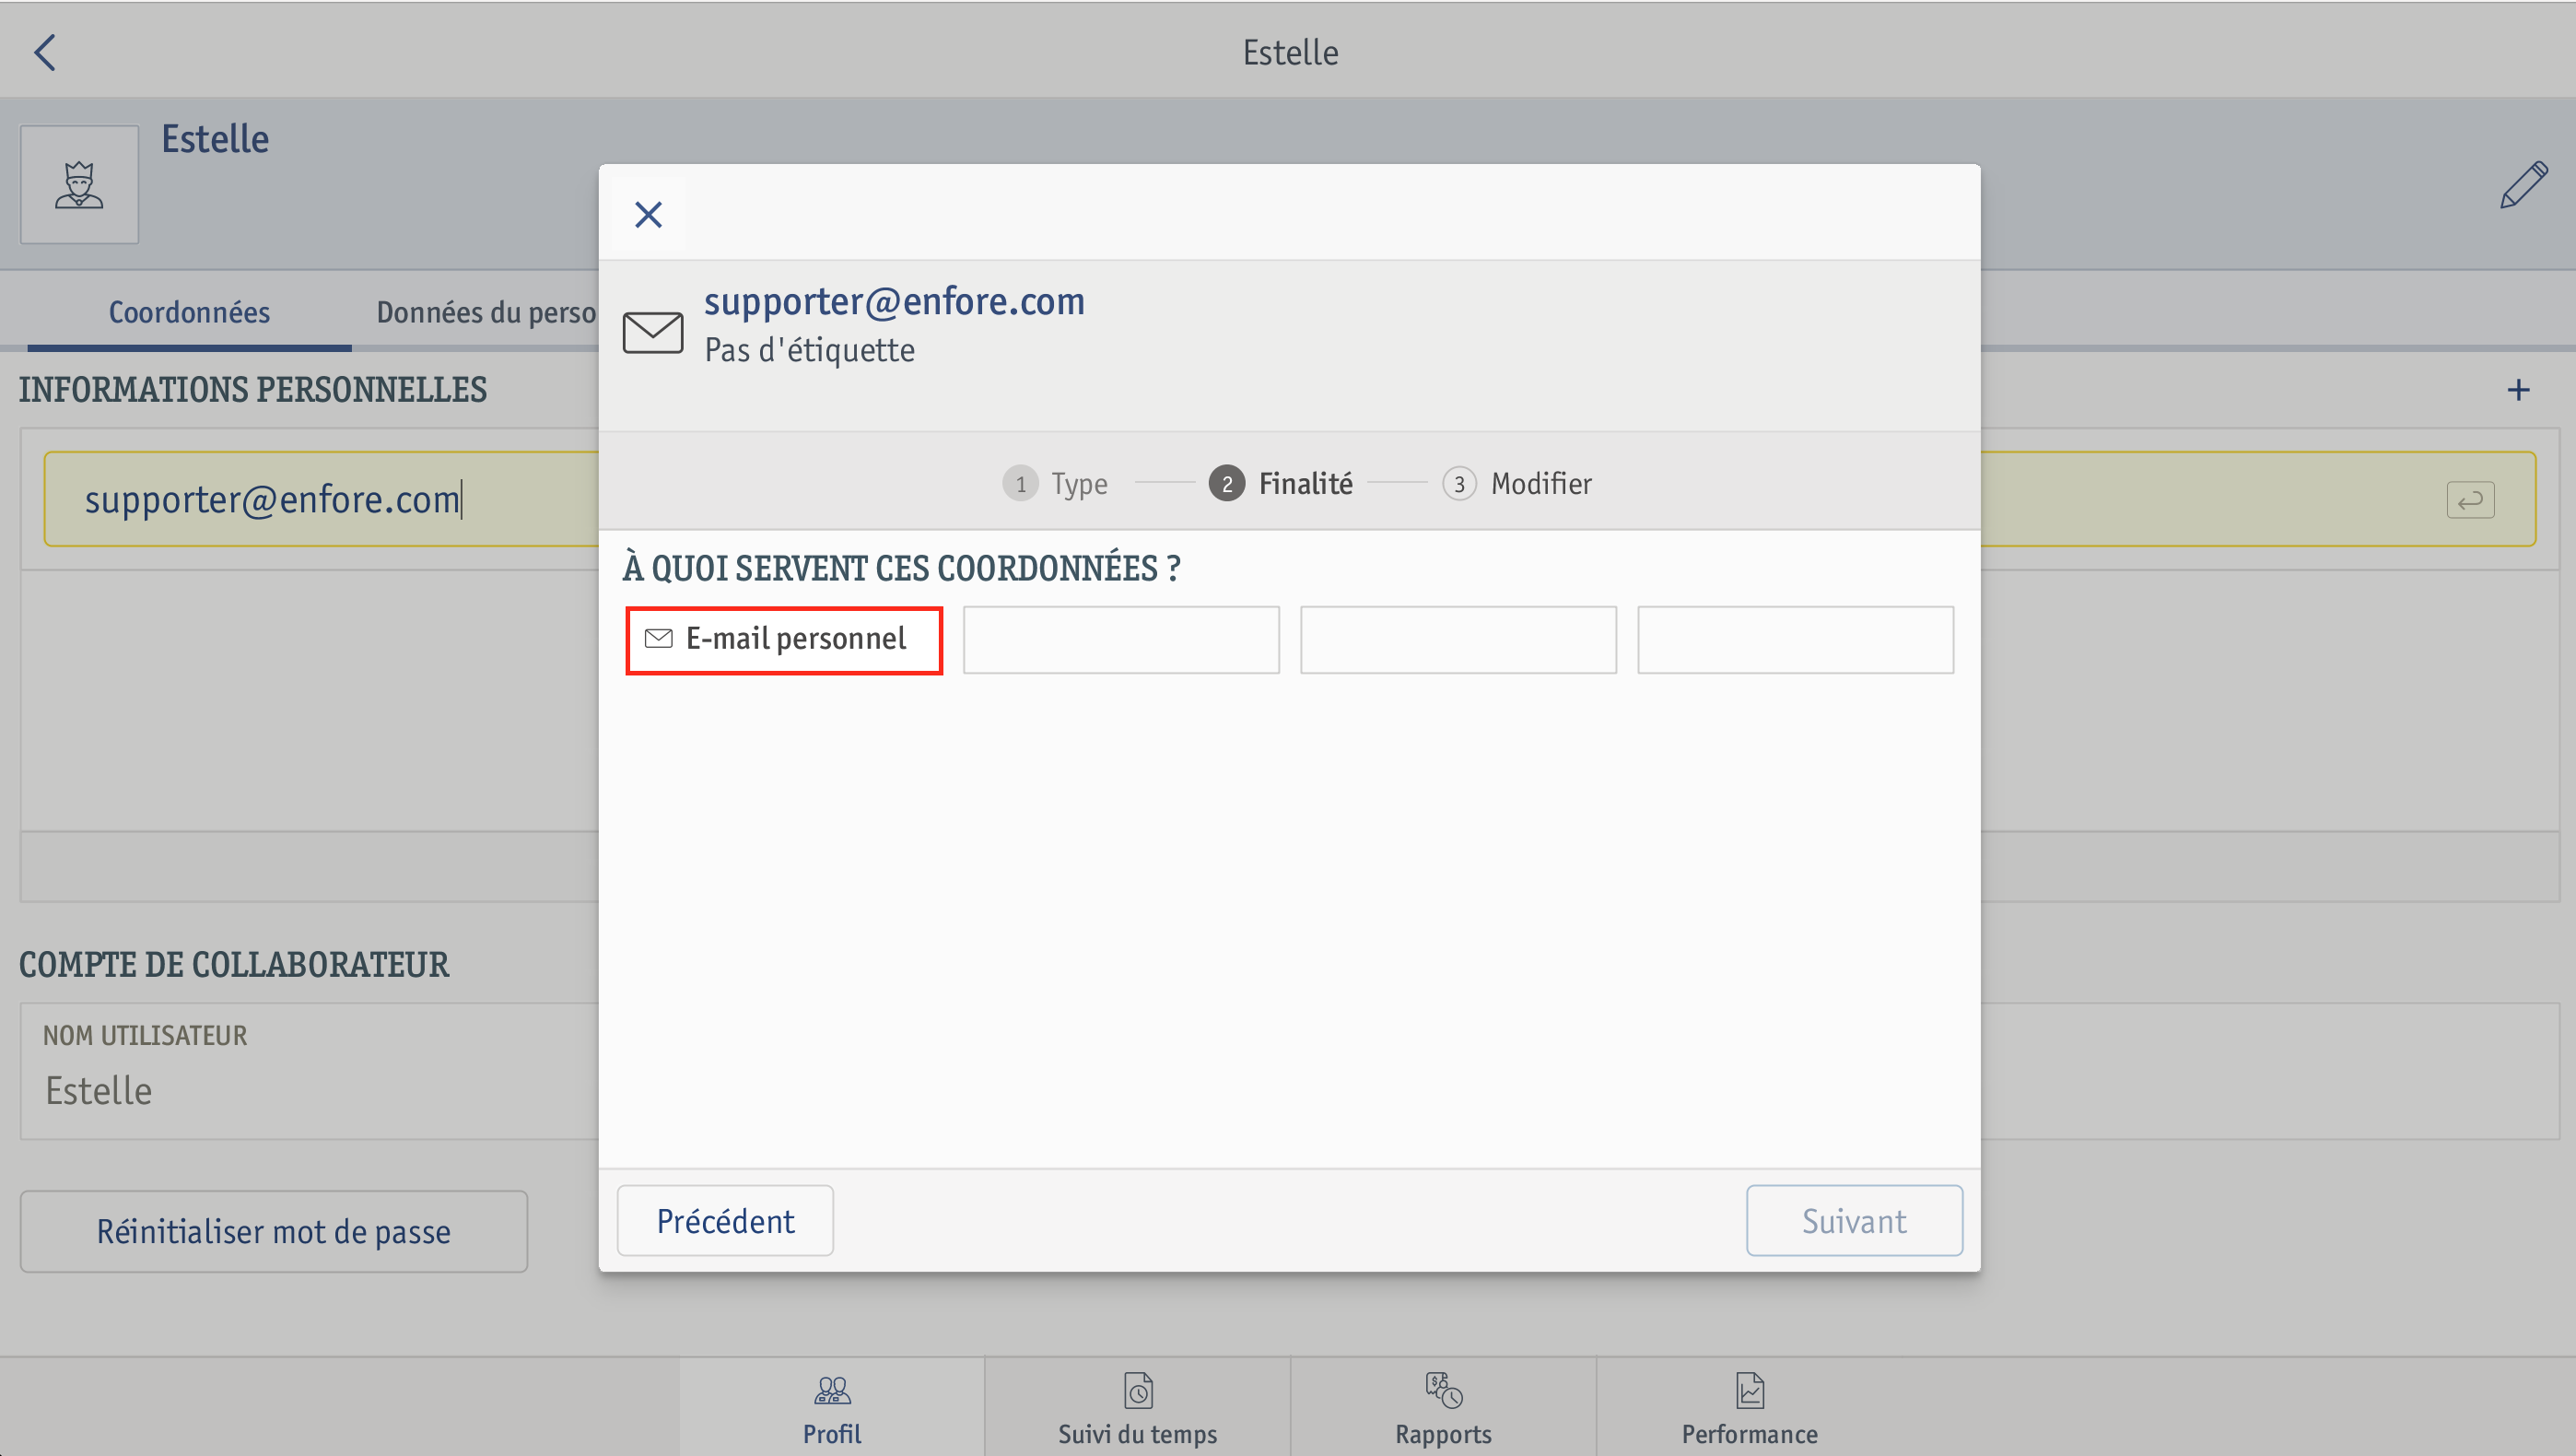Click the envelope icon beside supporter@enfore.com

click(652, 332)
